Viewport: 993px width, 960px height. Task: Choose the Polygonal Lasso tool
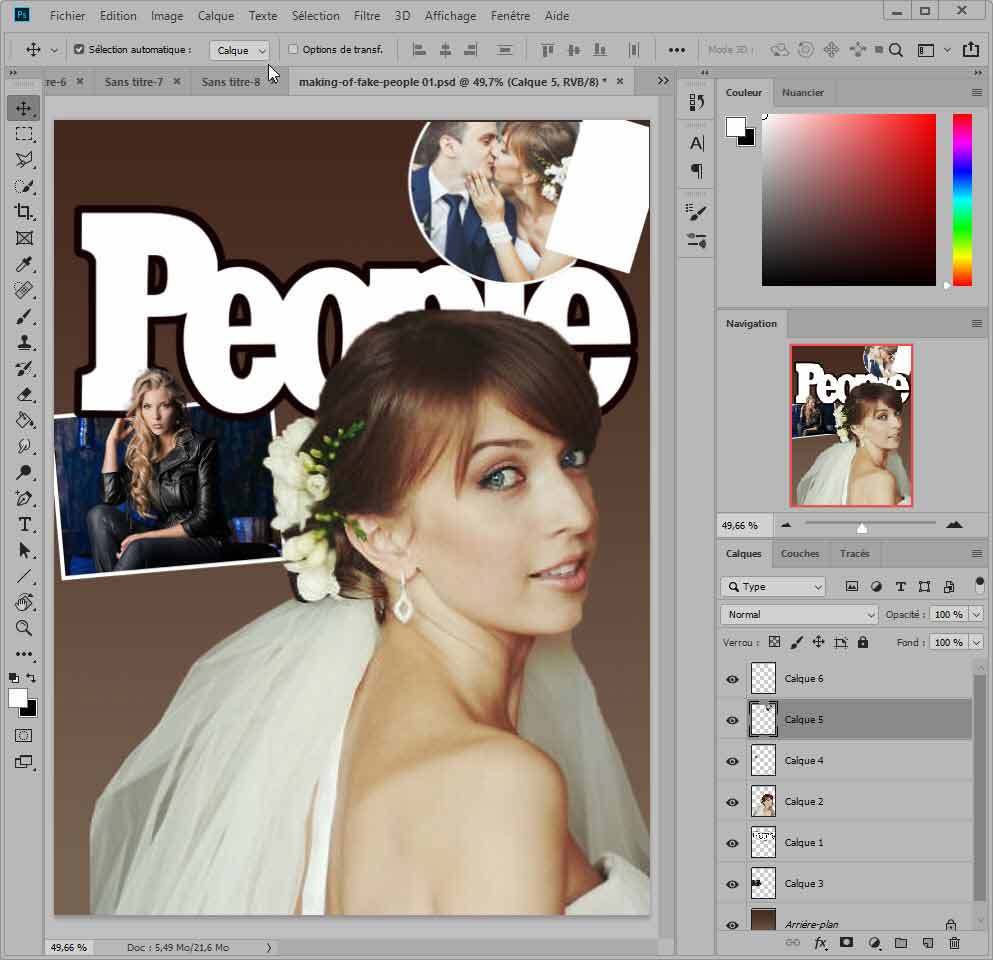[x=24, y=160]
